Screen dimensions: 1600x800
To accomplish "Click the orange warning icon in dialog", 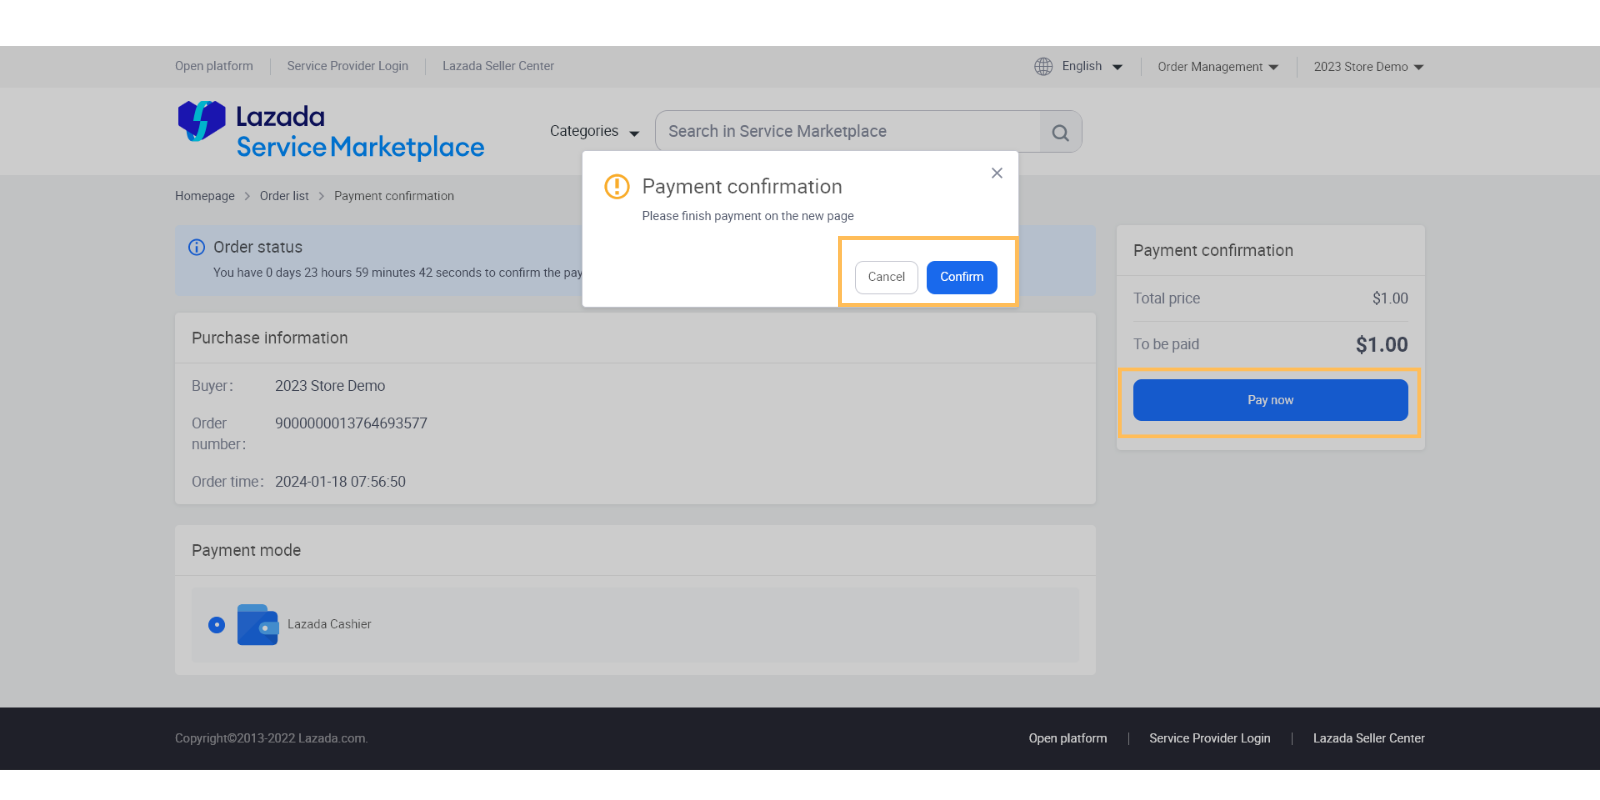I will click(x=617, y=186).
